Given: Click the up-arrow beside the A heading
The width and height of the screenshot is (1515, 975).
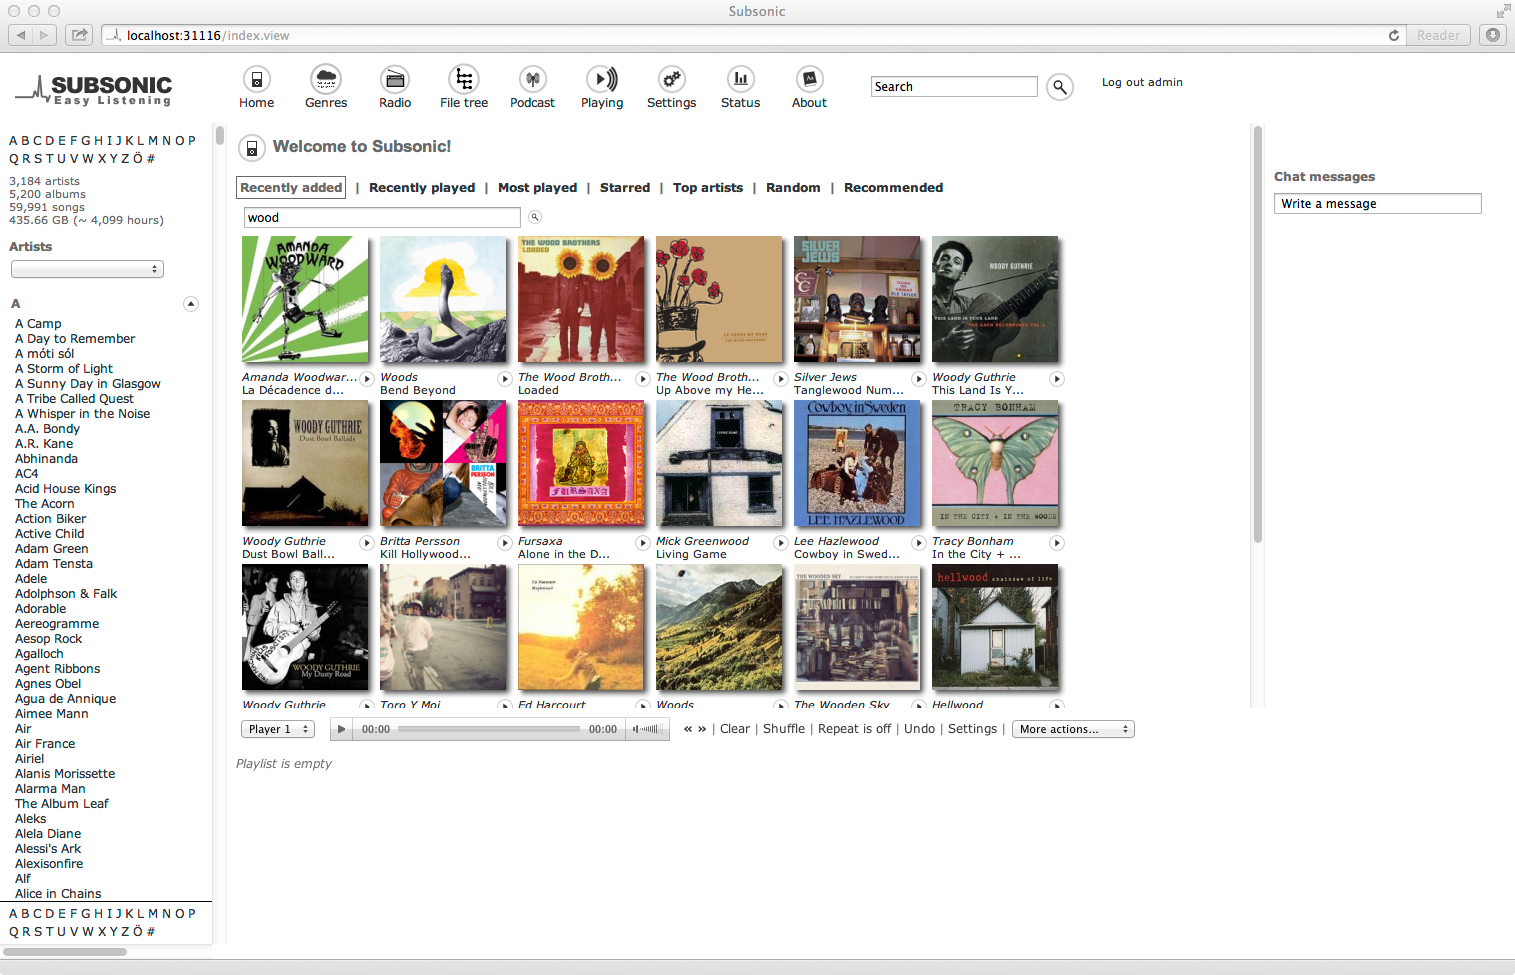Looking at the screenshot, I should coord(191,304).
